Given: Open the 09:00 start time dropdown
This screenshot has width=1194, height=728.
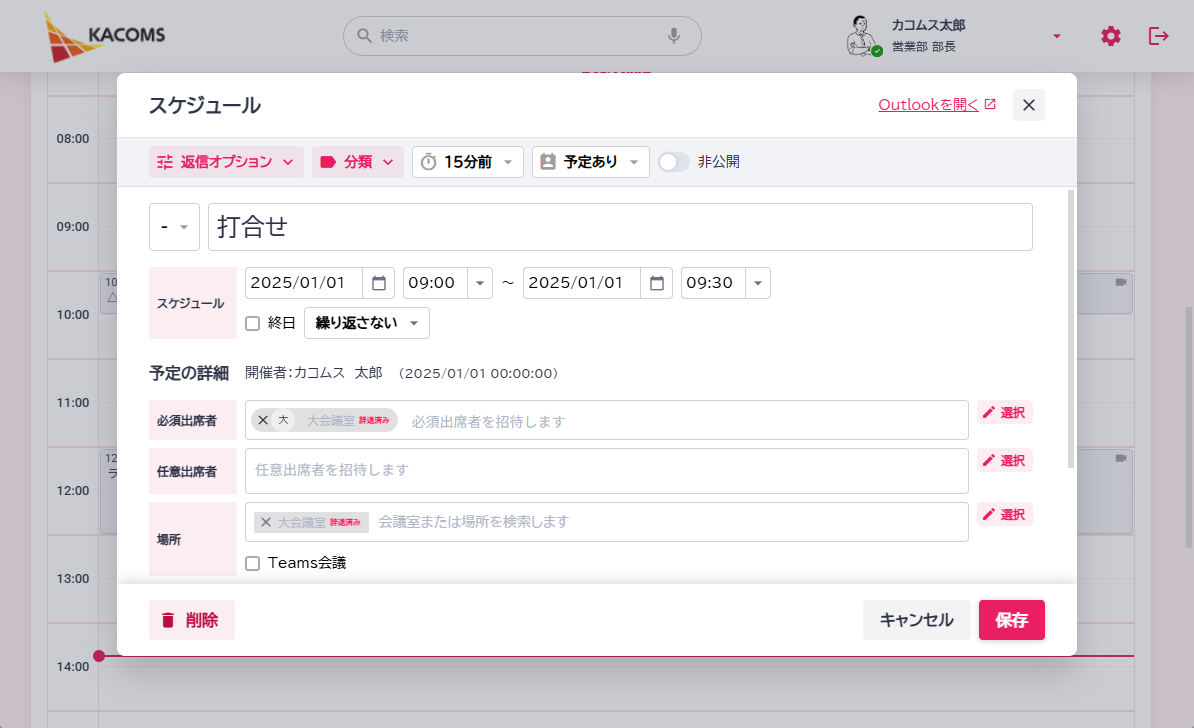Looking at the screenshot, I should tap(481, 283).
